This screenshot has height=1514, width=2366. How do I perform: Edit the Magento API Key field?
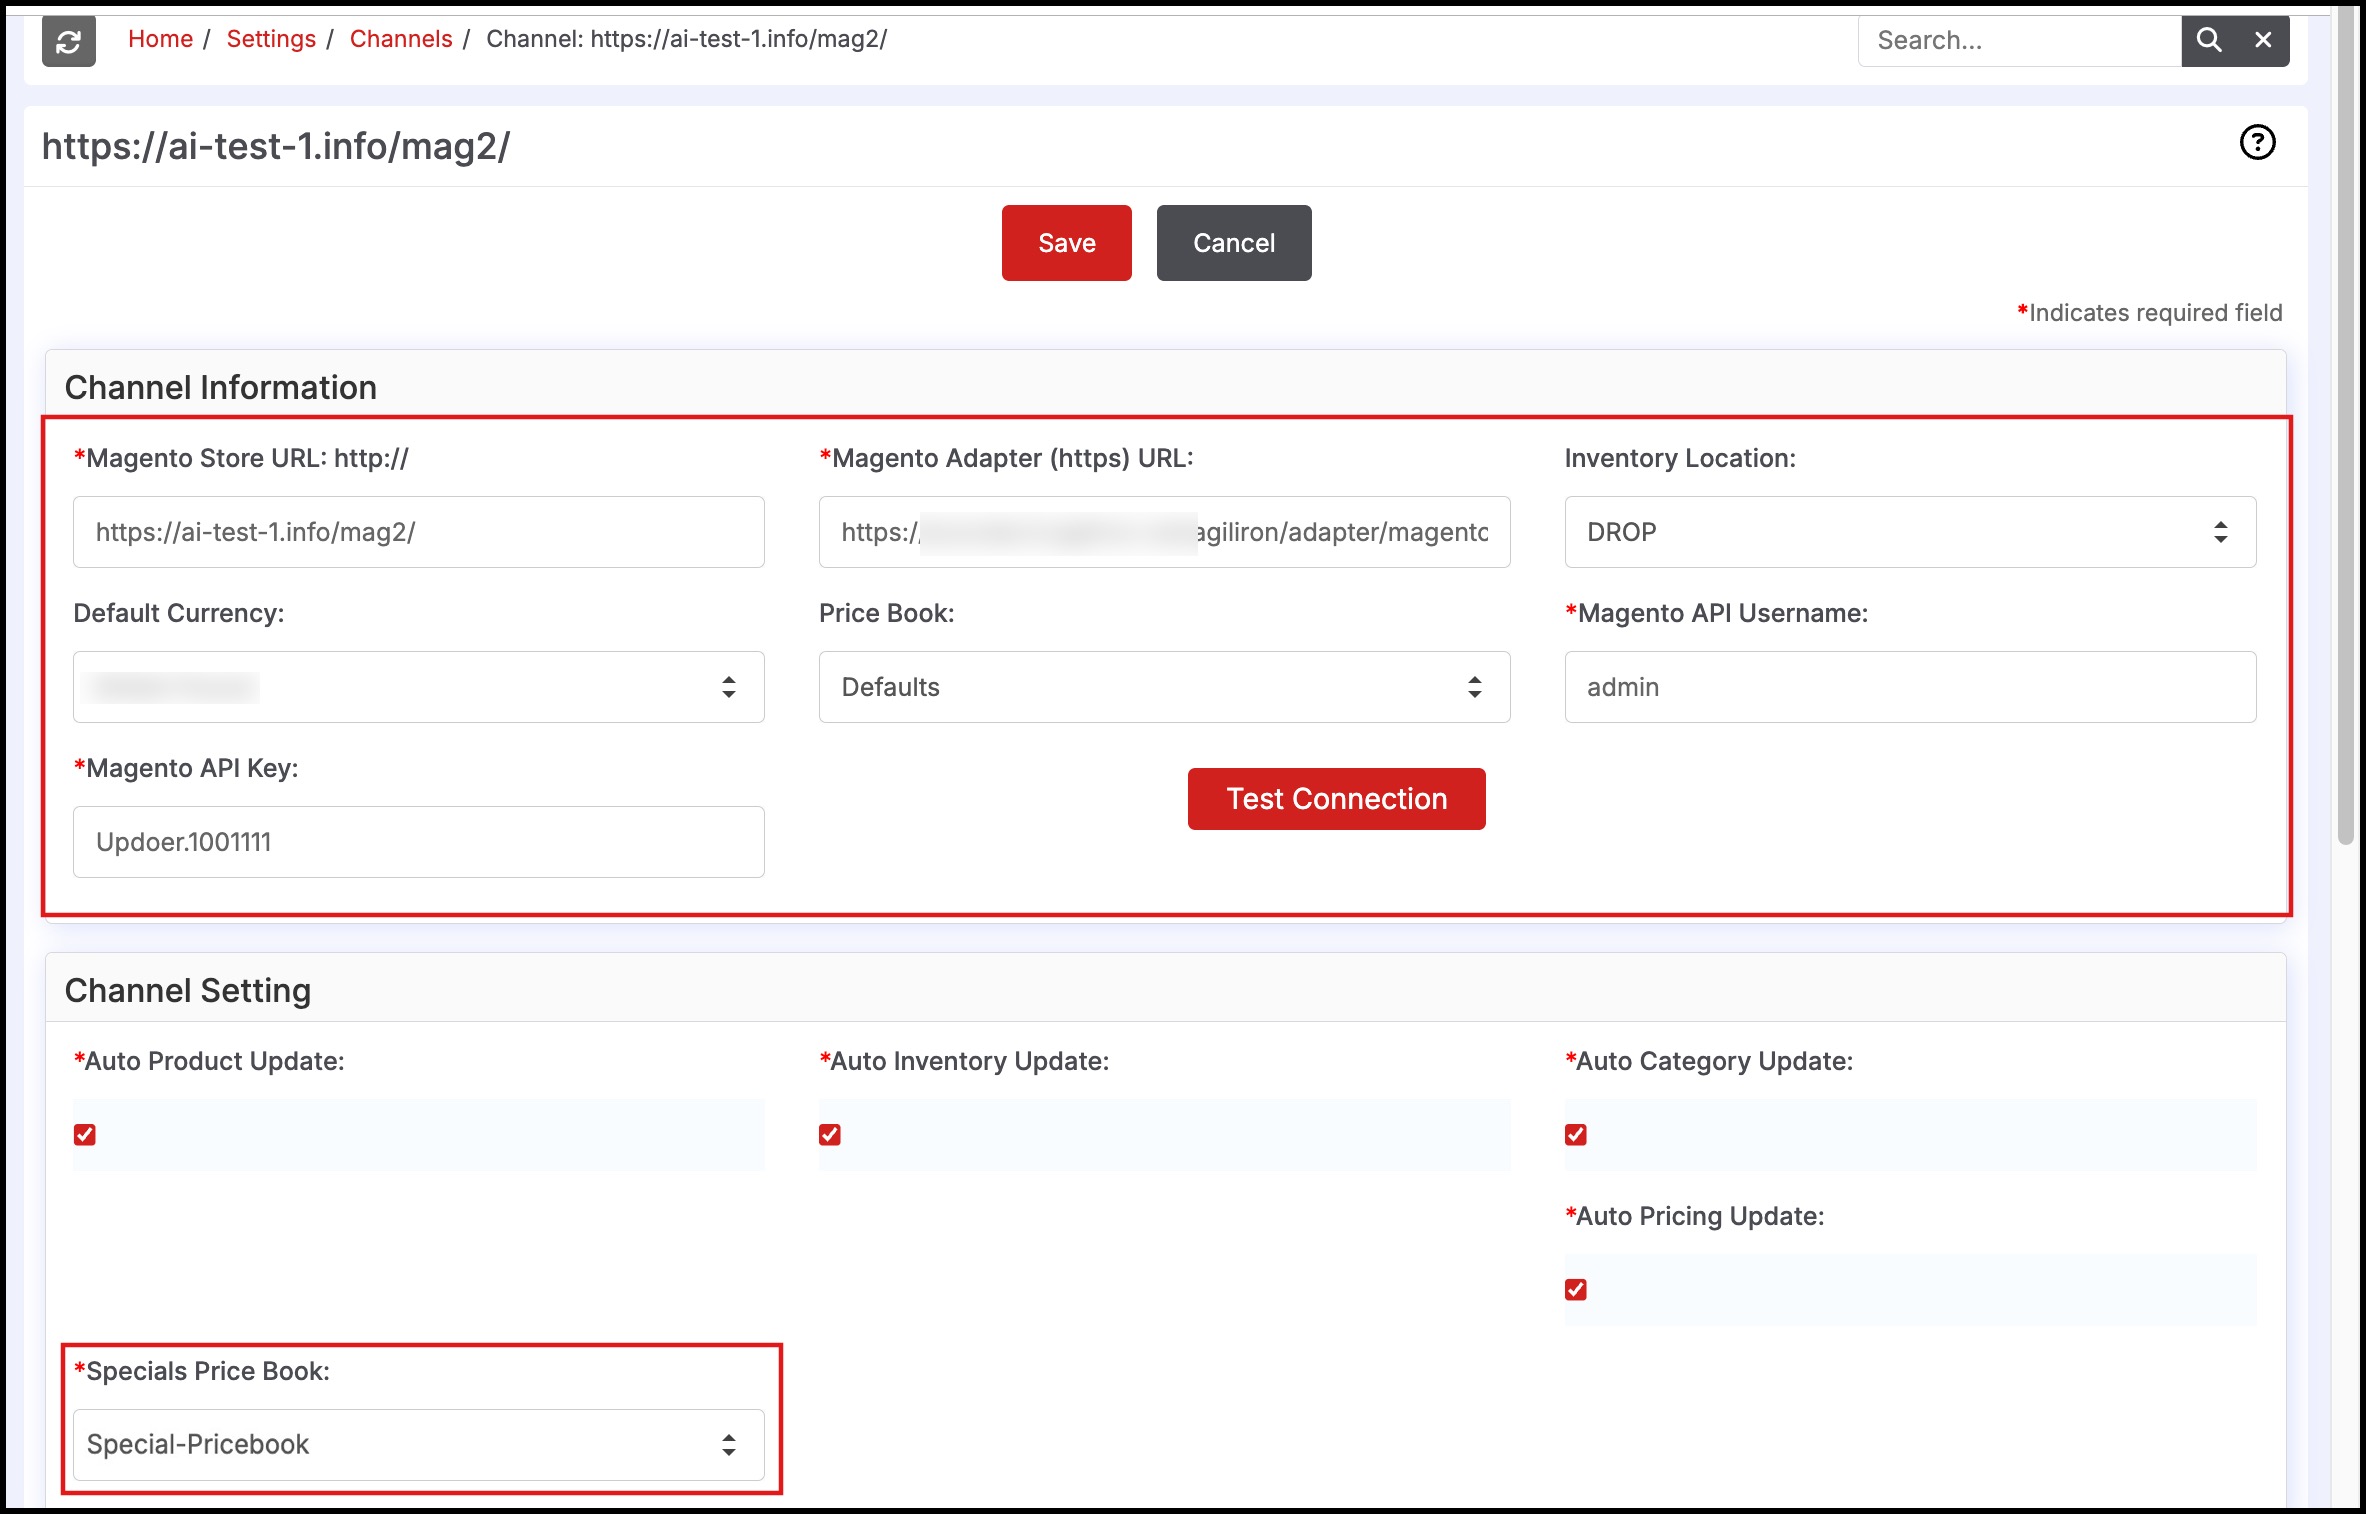419,842
